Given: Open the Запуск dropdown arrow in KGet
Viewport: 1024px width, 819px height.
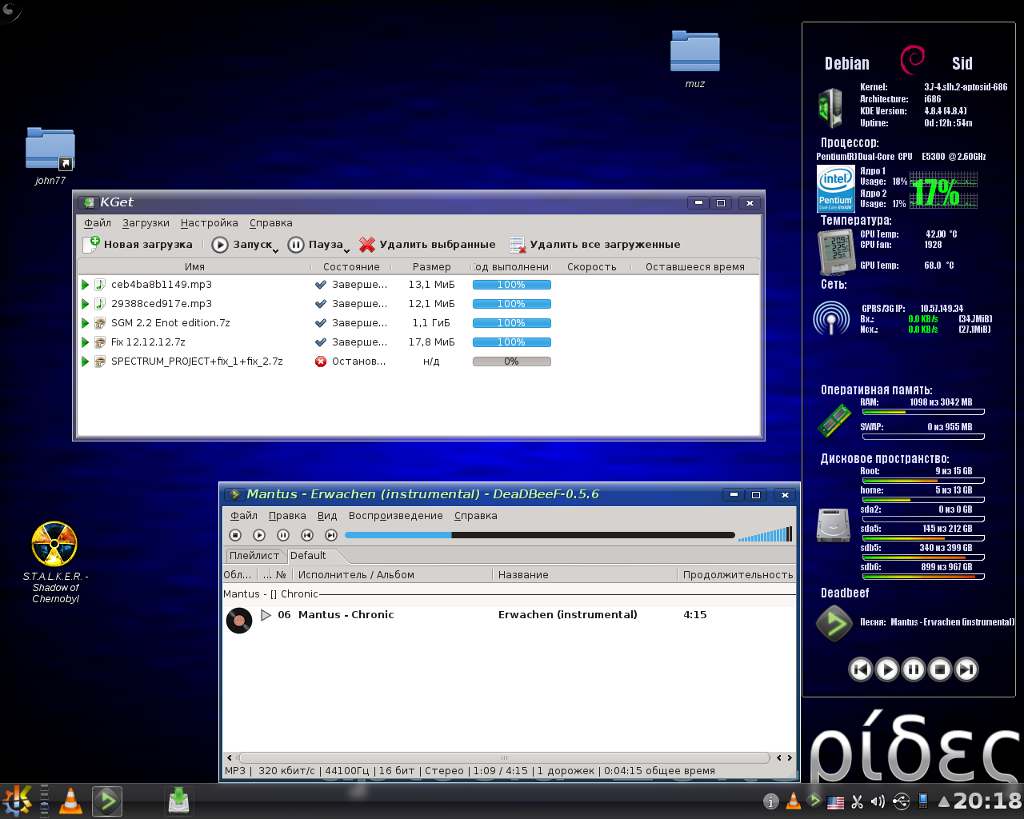Looking at the screenshot, I should [276, 251].
